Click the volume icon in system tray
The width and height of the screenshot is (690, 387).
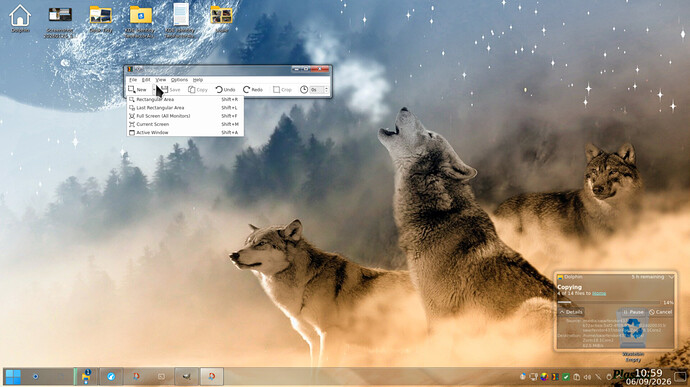(587, 377)
